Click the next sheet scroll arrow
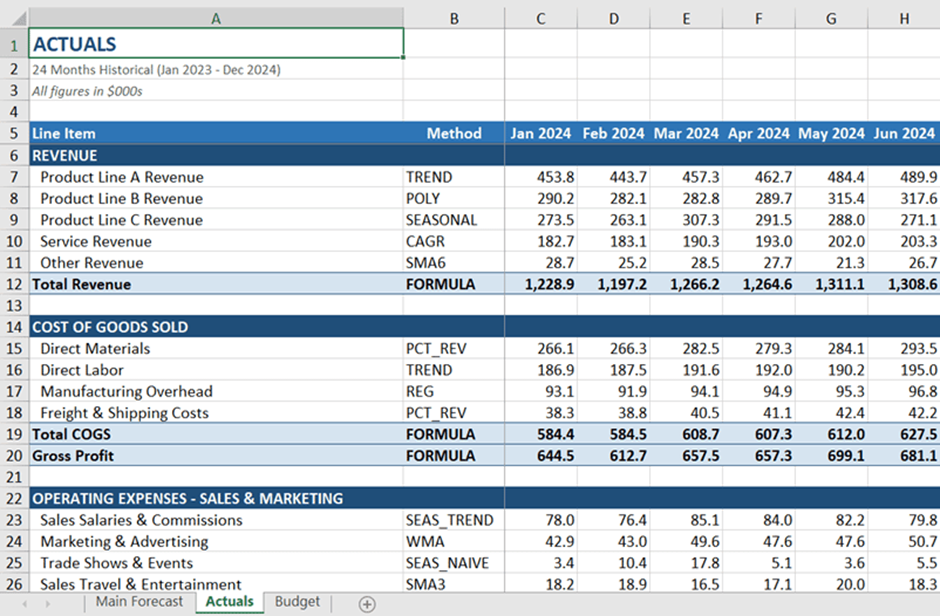Viewport: 940px width, 616px height. click(47, 604)
